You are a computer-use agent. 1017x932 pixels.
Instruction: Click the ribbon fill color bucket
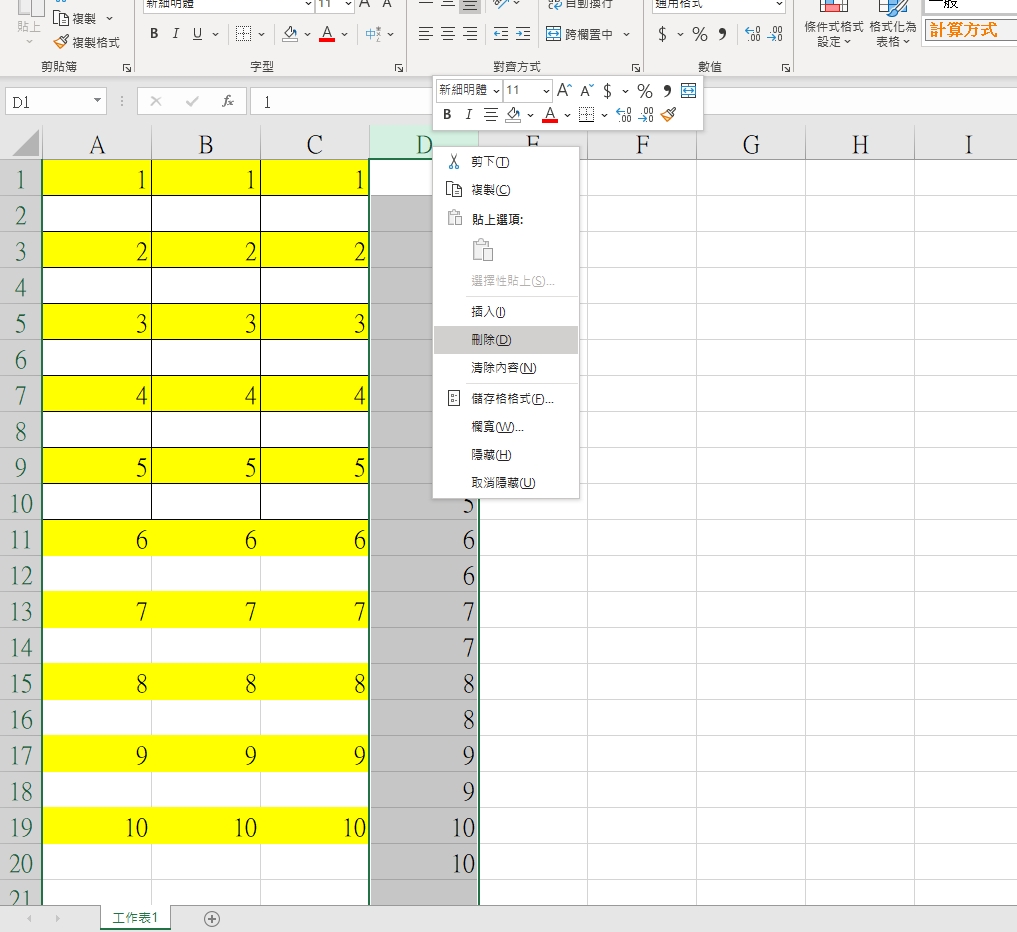(x=290, y=34)
